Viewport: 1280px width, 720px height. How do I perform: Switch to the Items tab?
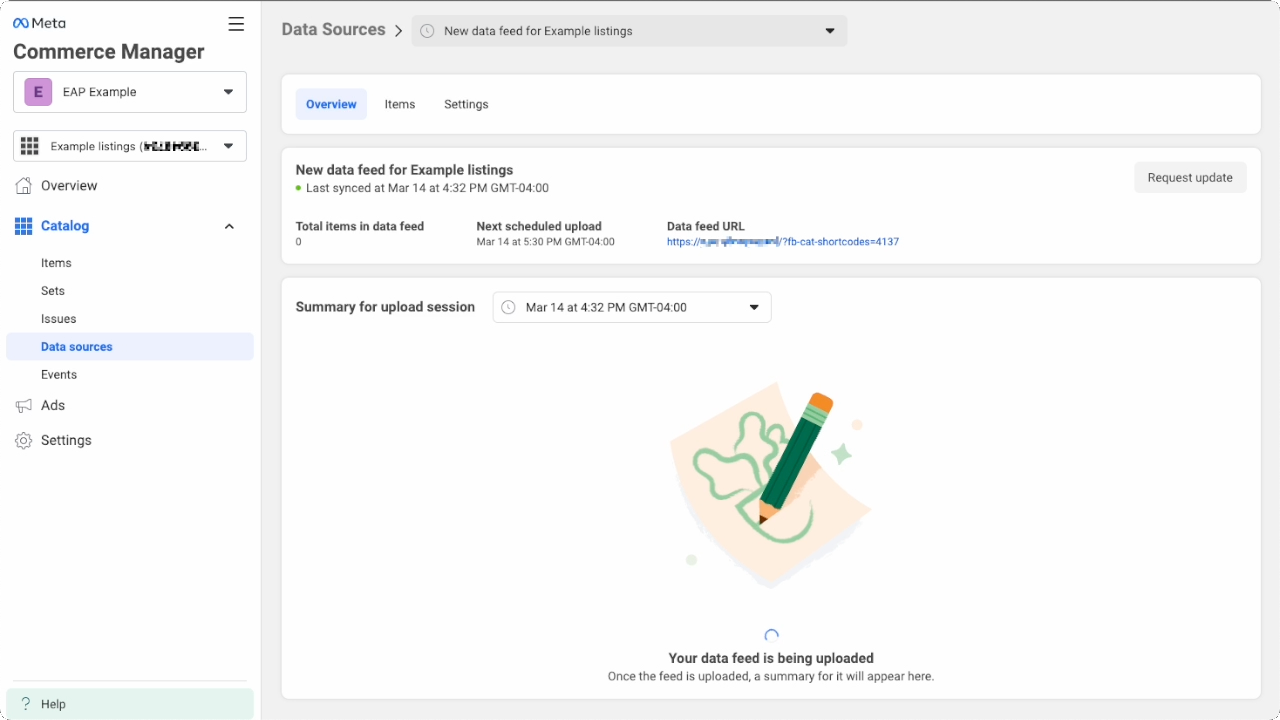pyautogui.click(x=400, y=104)
